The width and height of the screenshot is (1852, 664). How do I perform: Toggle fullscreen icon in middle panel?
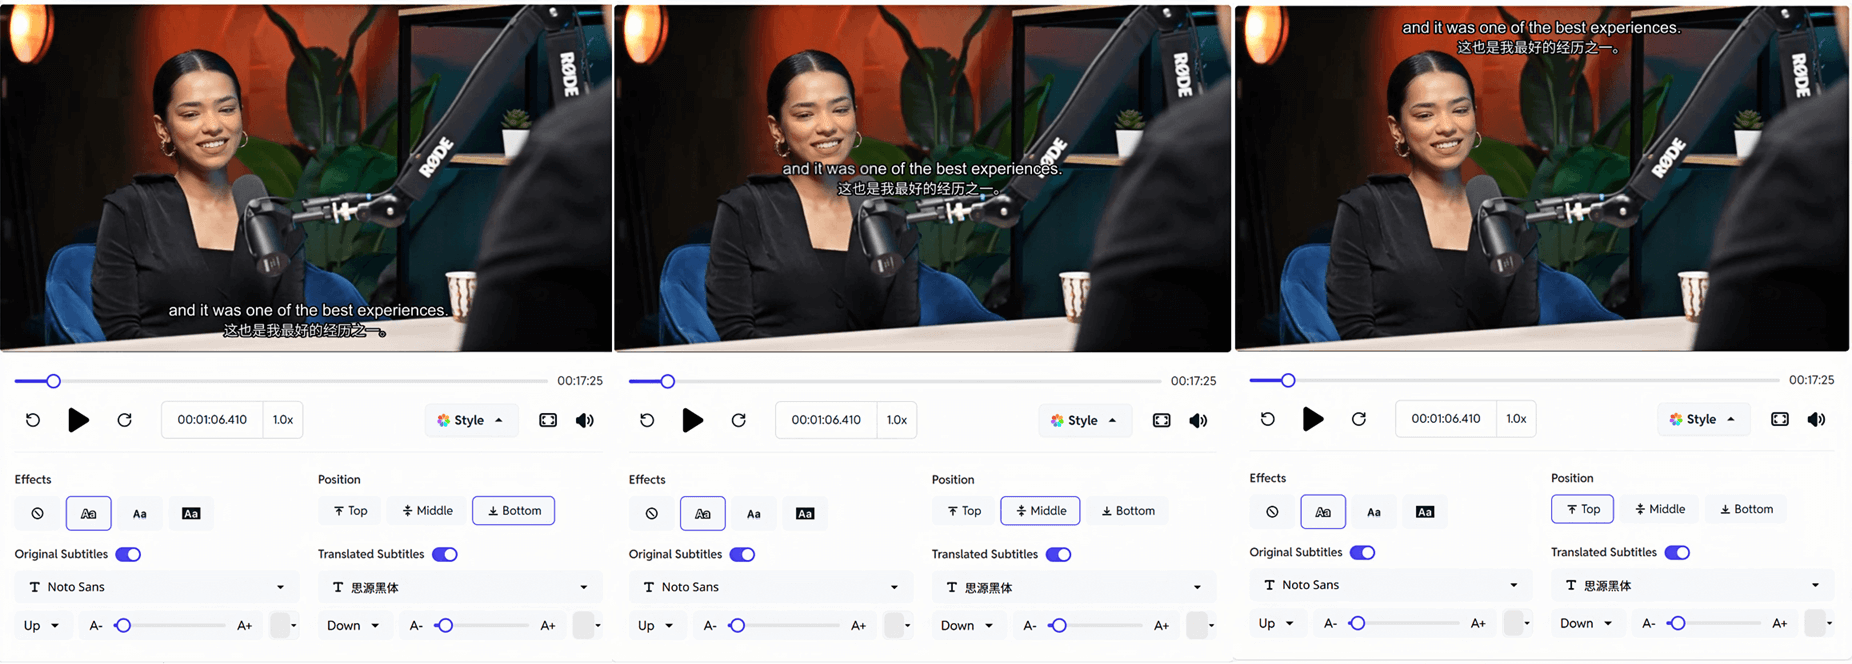[1161, 420]
